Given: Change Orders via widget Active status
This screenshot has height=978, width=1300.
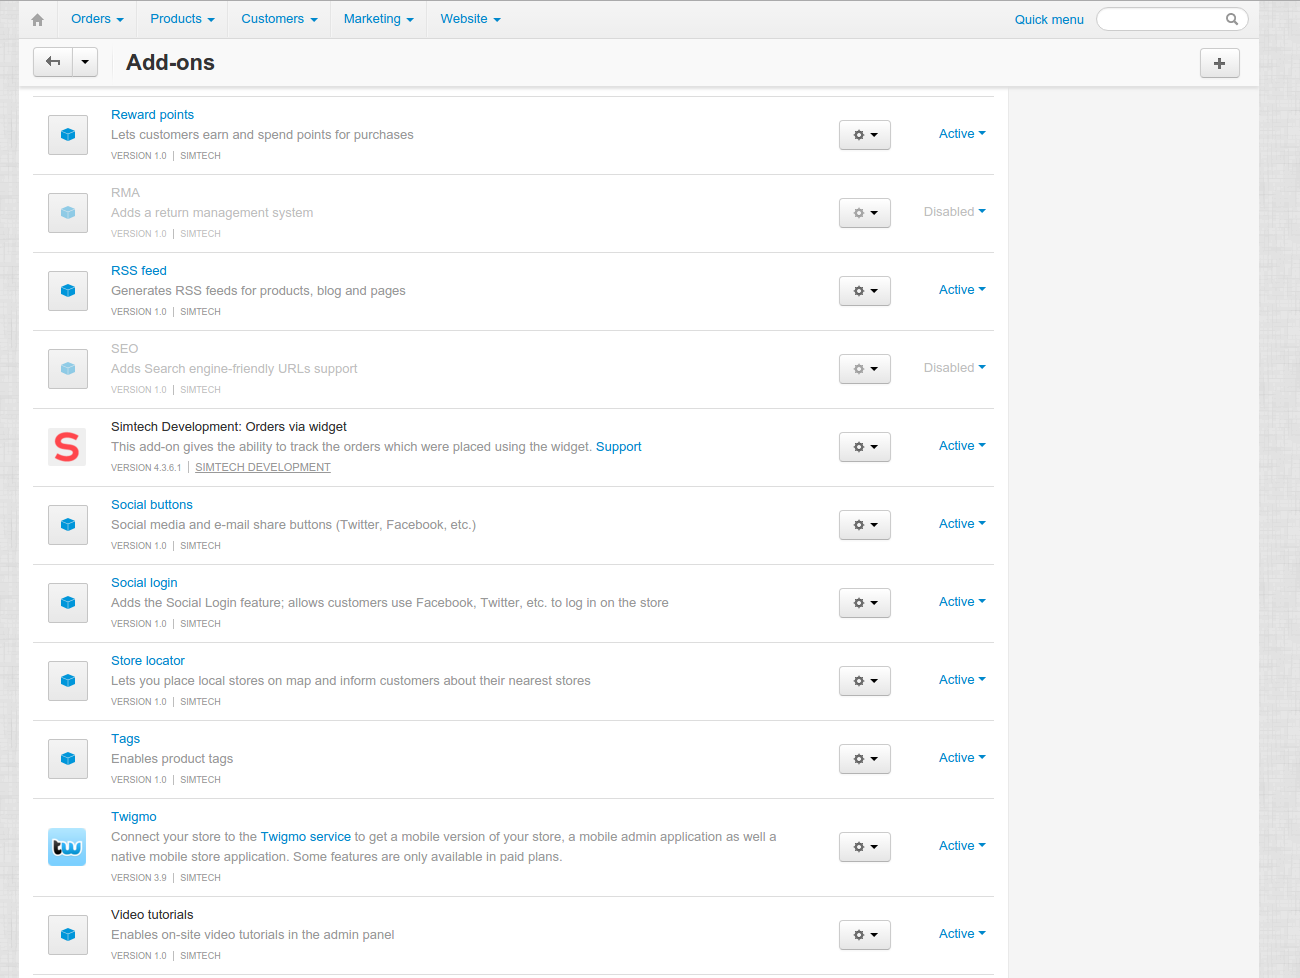Looking at the screenshot, I should (x=962, y=446).
